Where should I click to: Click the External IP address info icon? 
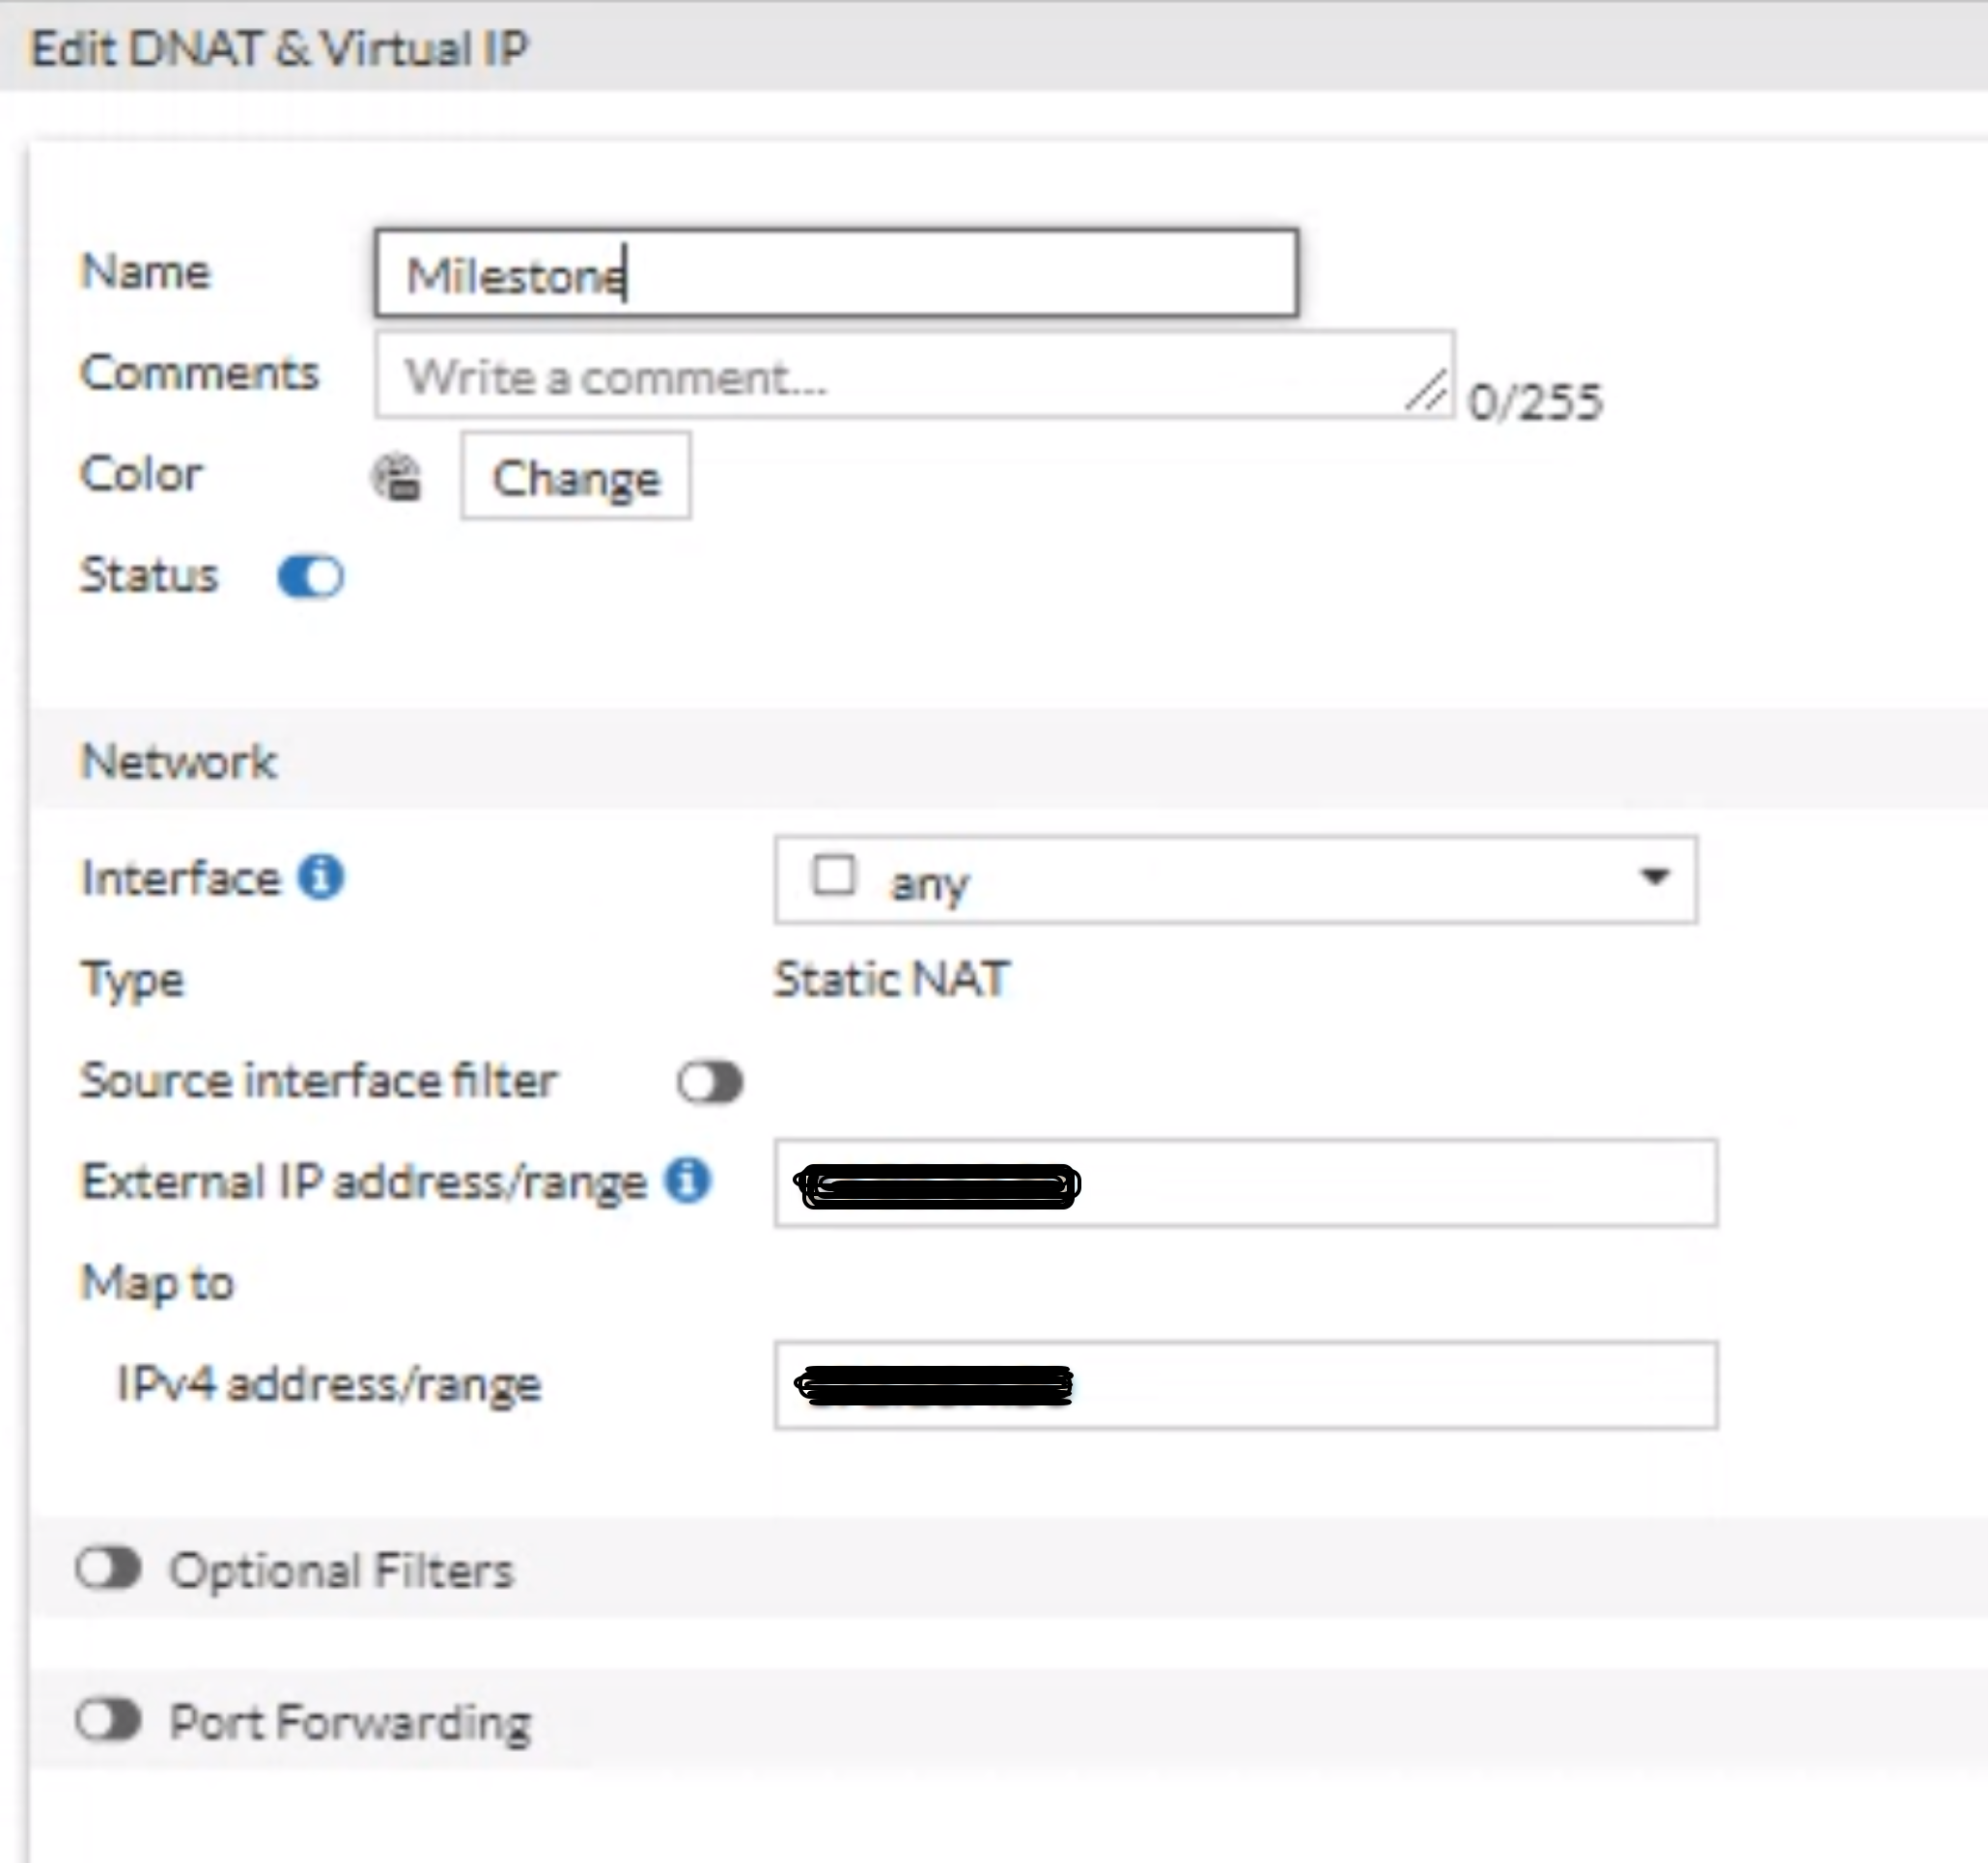(688, 1180)
